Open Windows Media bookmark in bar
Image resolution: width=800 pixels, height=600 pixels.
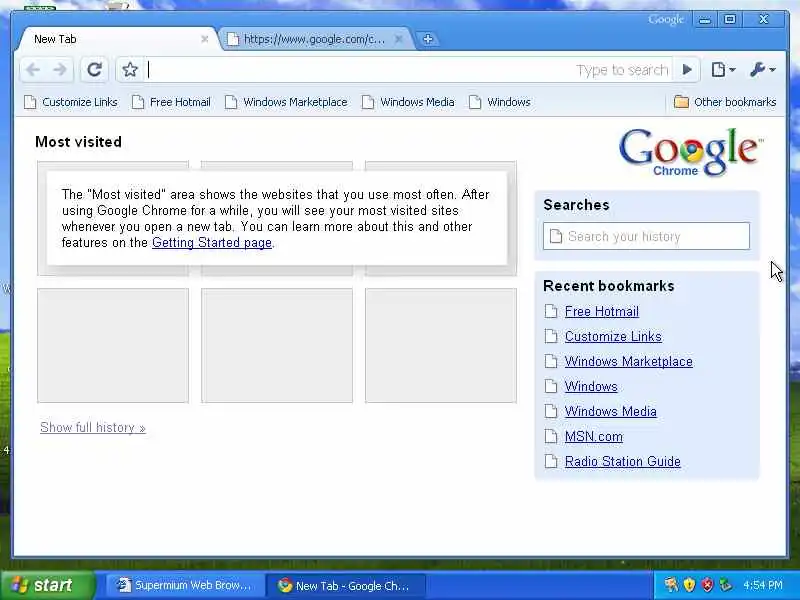click(408, 102)
